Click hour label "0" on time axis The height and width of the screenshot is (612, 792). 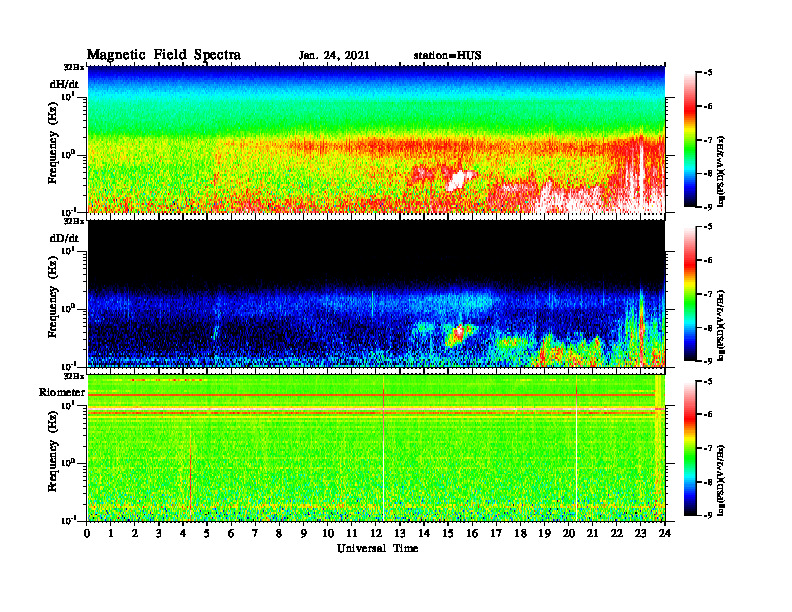(87, 533)
